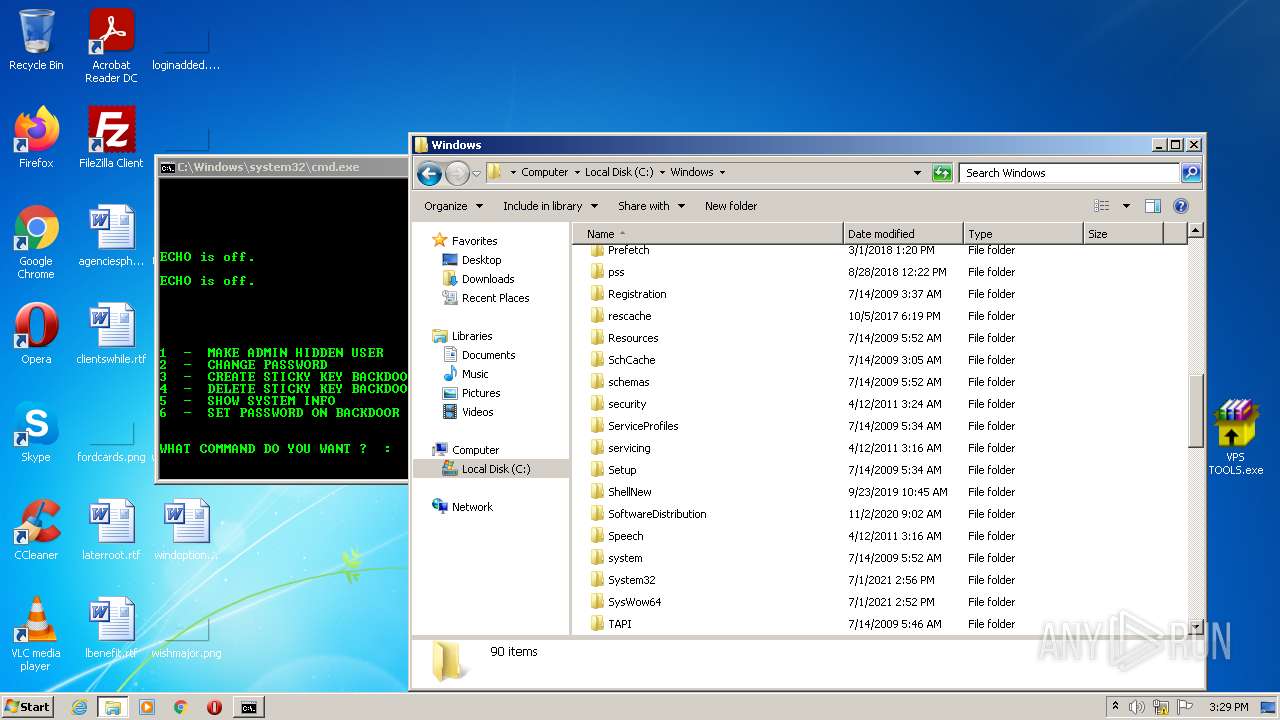Refresh the Windows folder view
Screen dimensions: 1280x720
(x=942, y=173)
